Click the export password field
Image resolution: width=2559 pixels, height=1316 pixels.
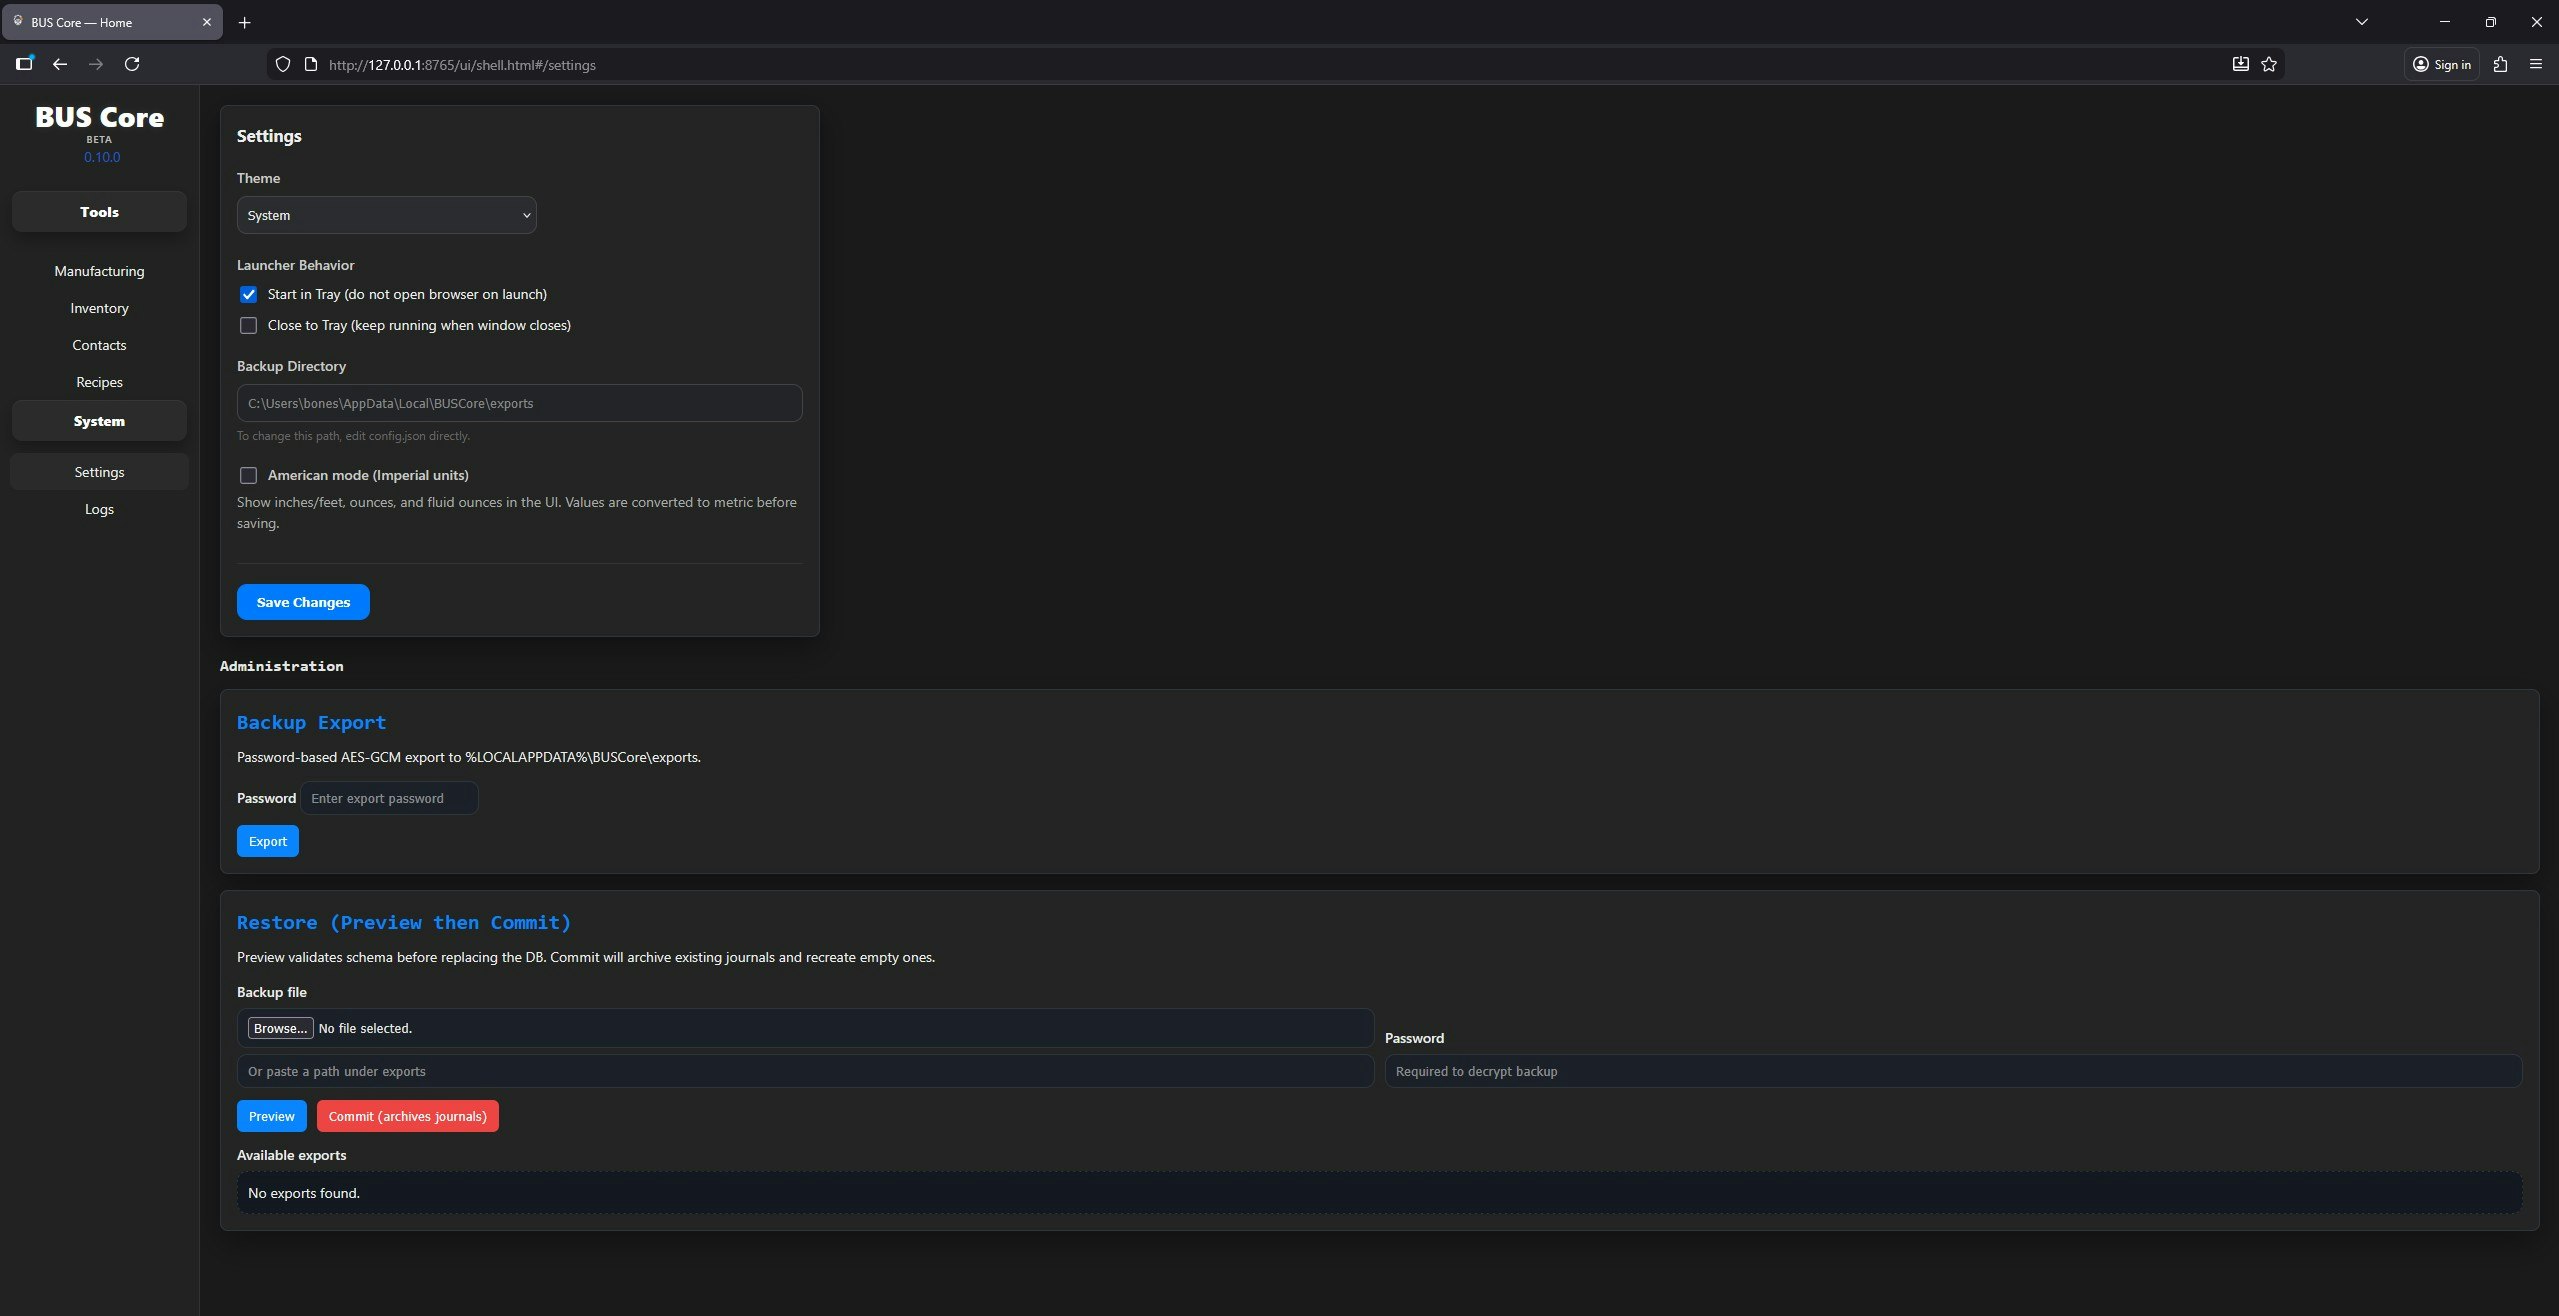point(389,797)
